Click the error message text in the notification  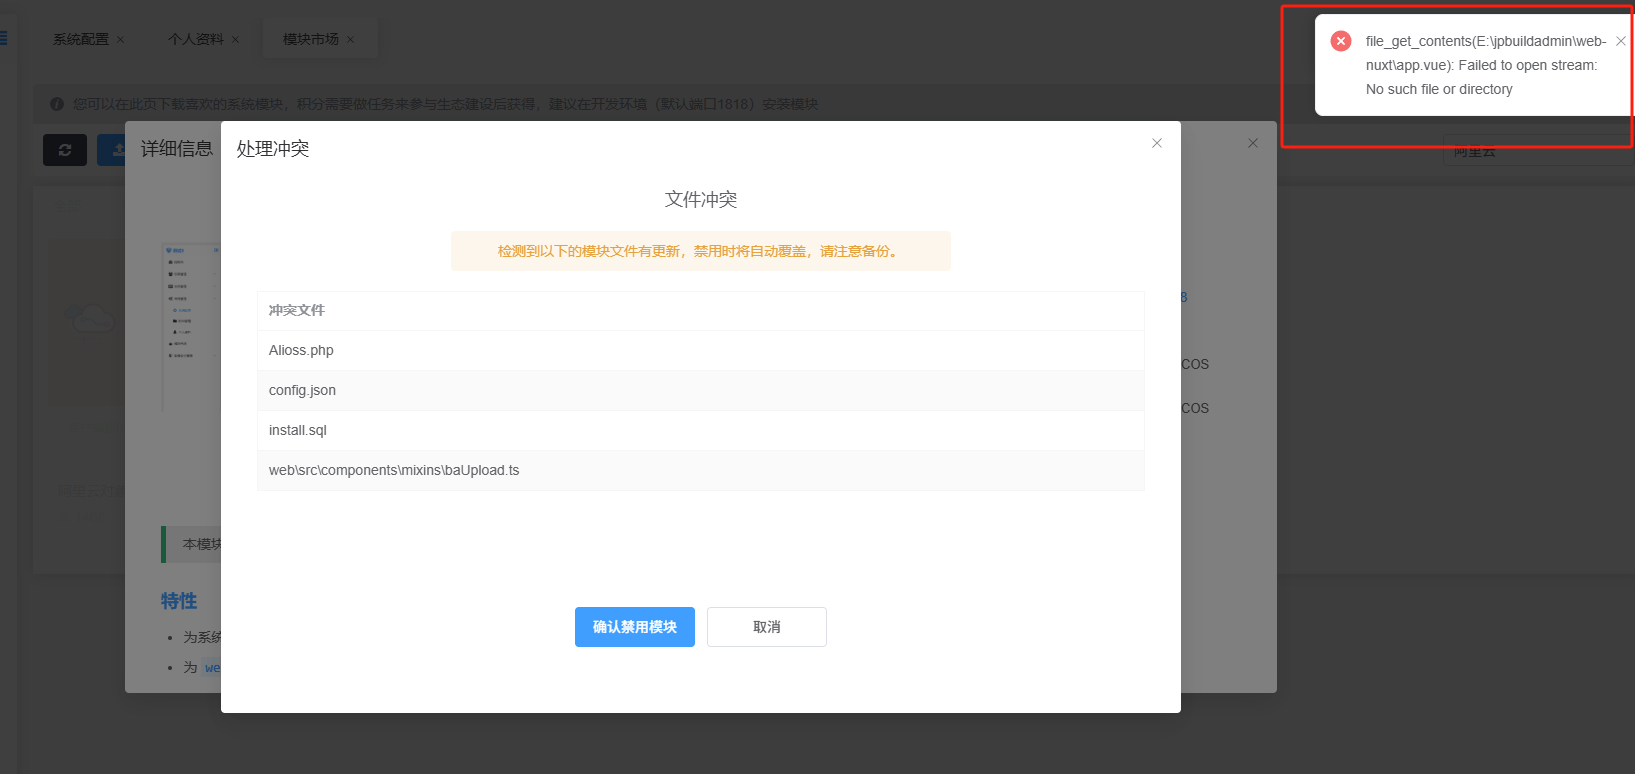coord(1486,65)
